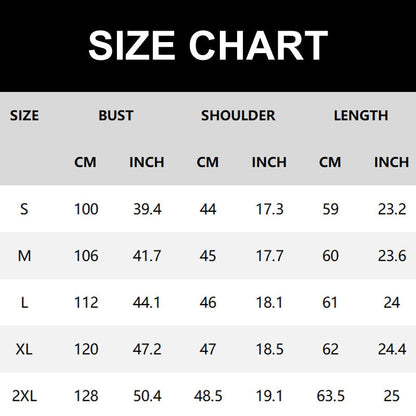Screen dimensions: 416x416
Task: Click length inch value 24.4
Action: point(392,349)
